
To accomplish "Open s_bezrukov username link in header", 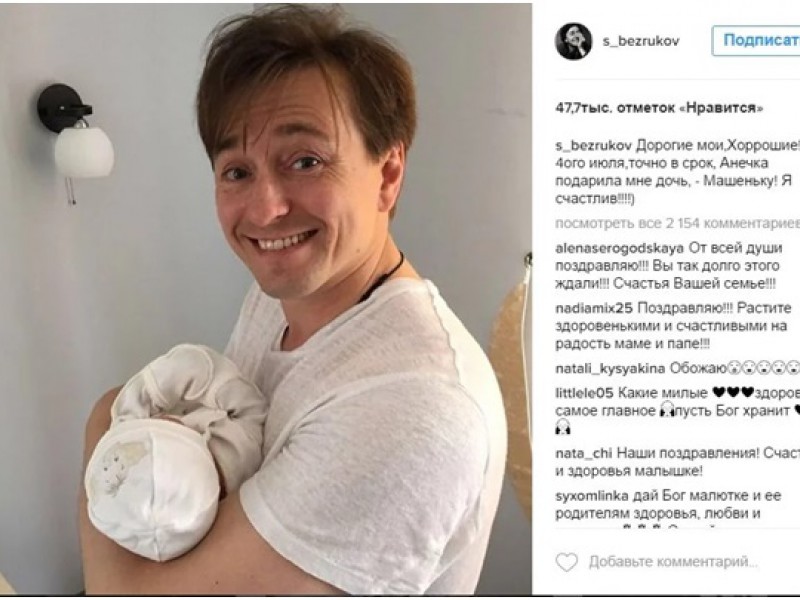I will [641, 41].
